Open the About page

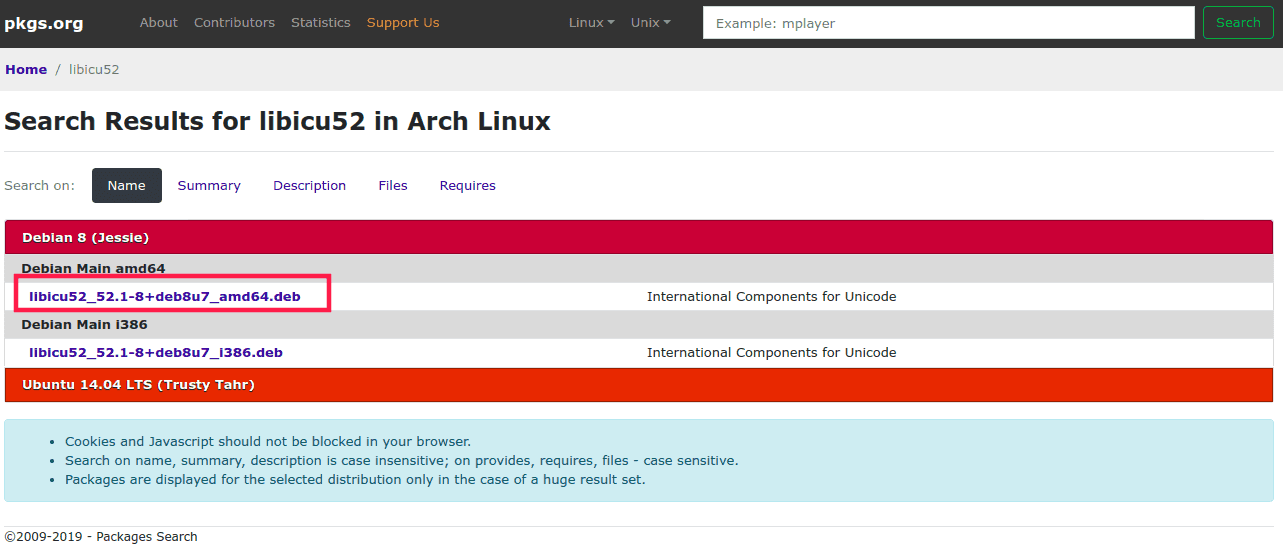[158, 23]
